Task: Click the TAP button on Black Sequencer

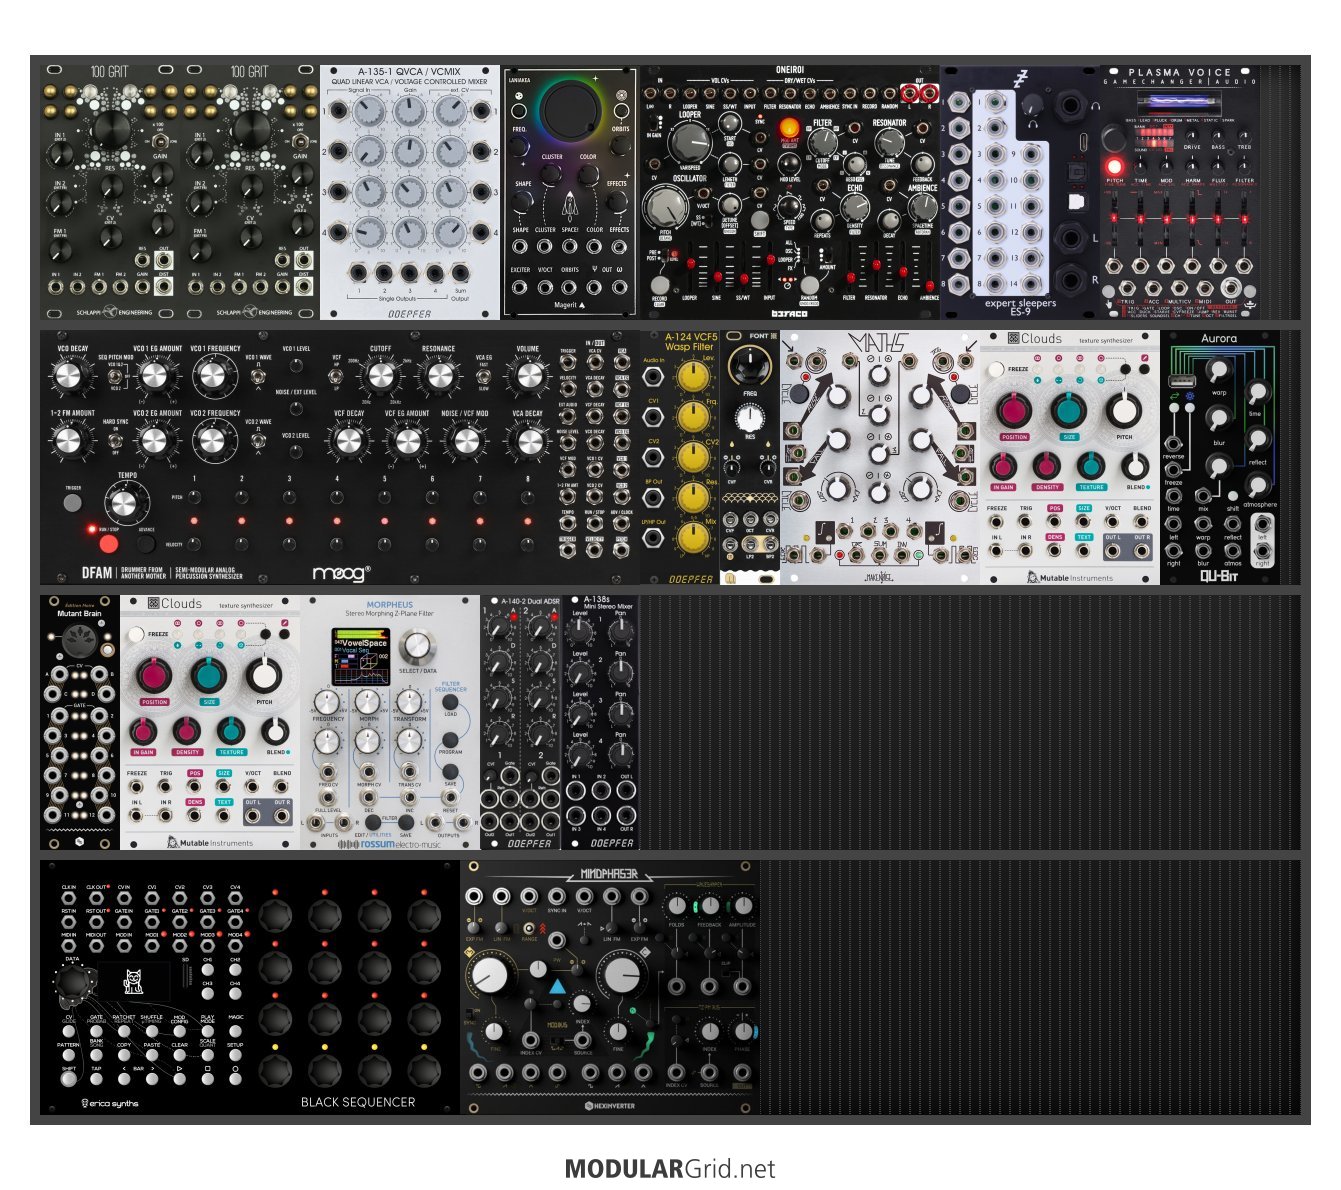Action: click(x=96, y=1079)
